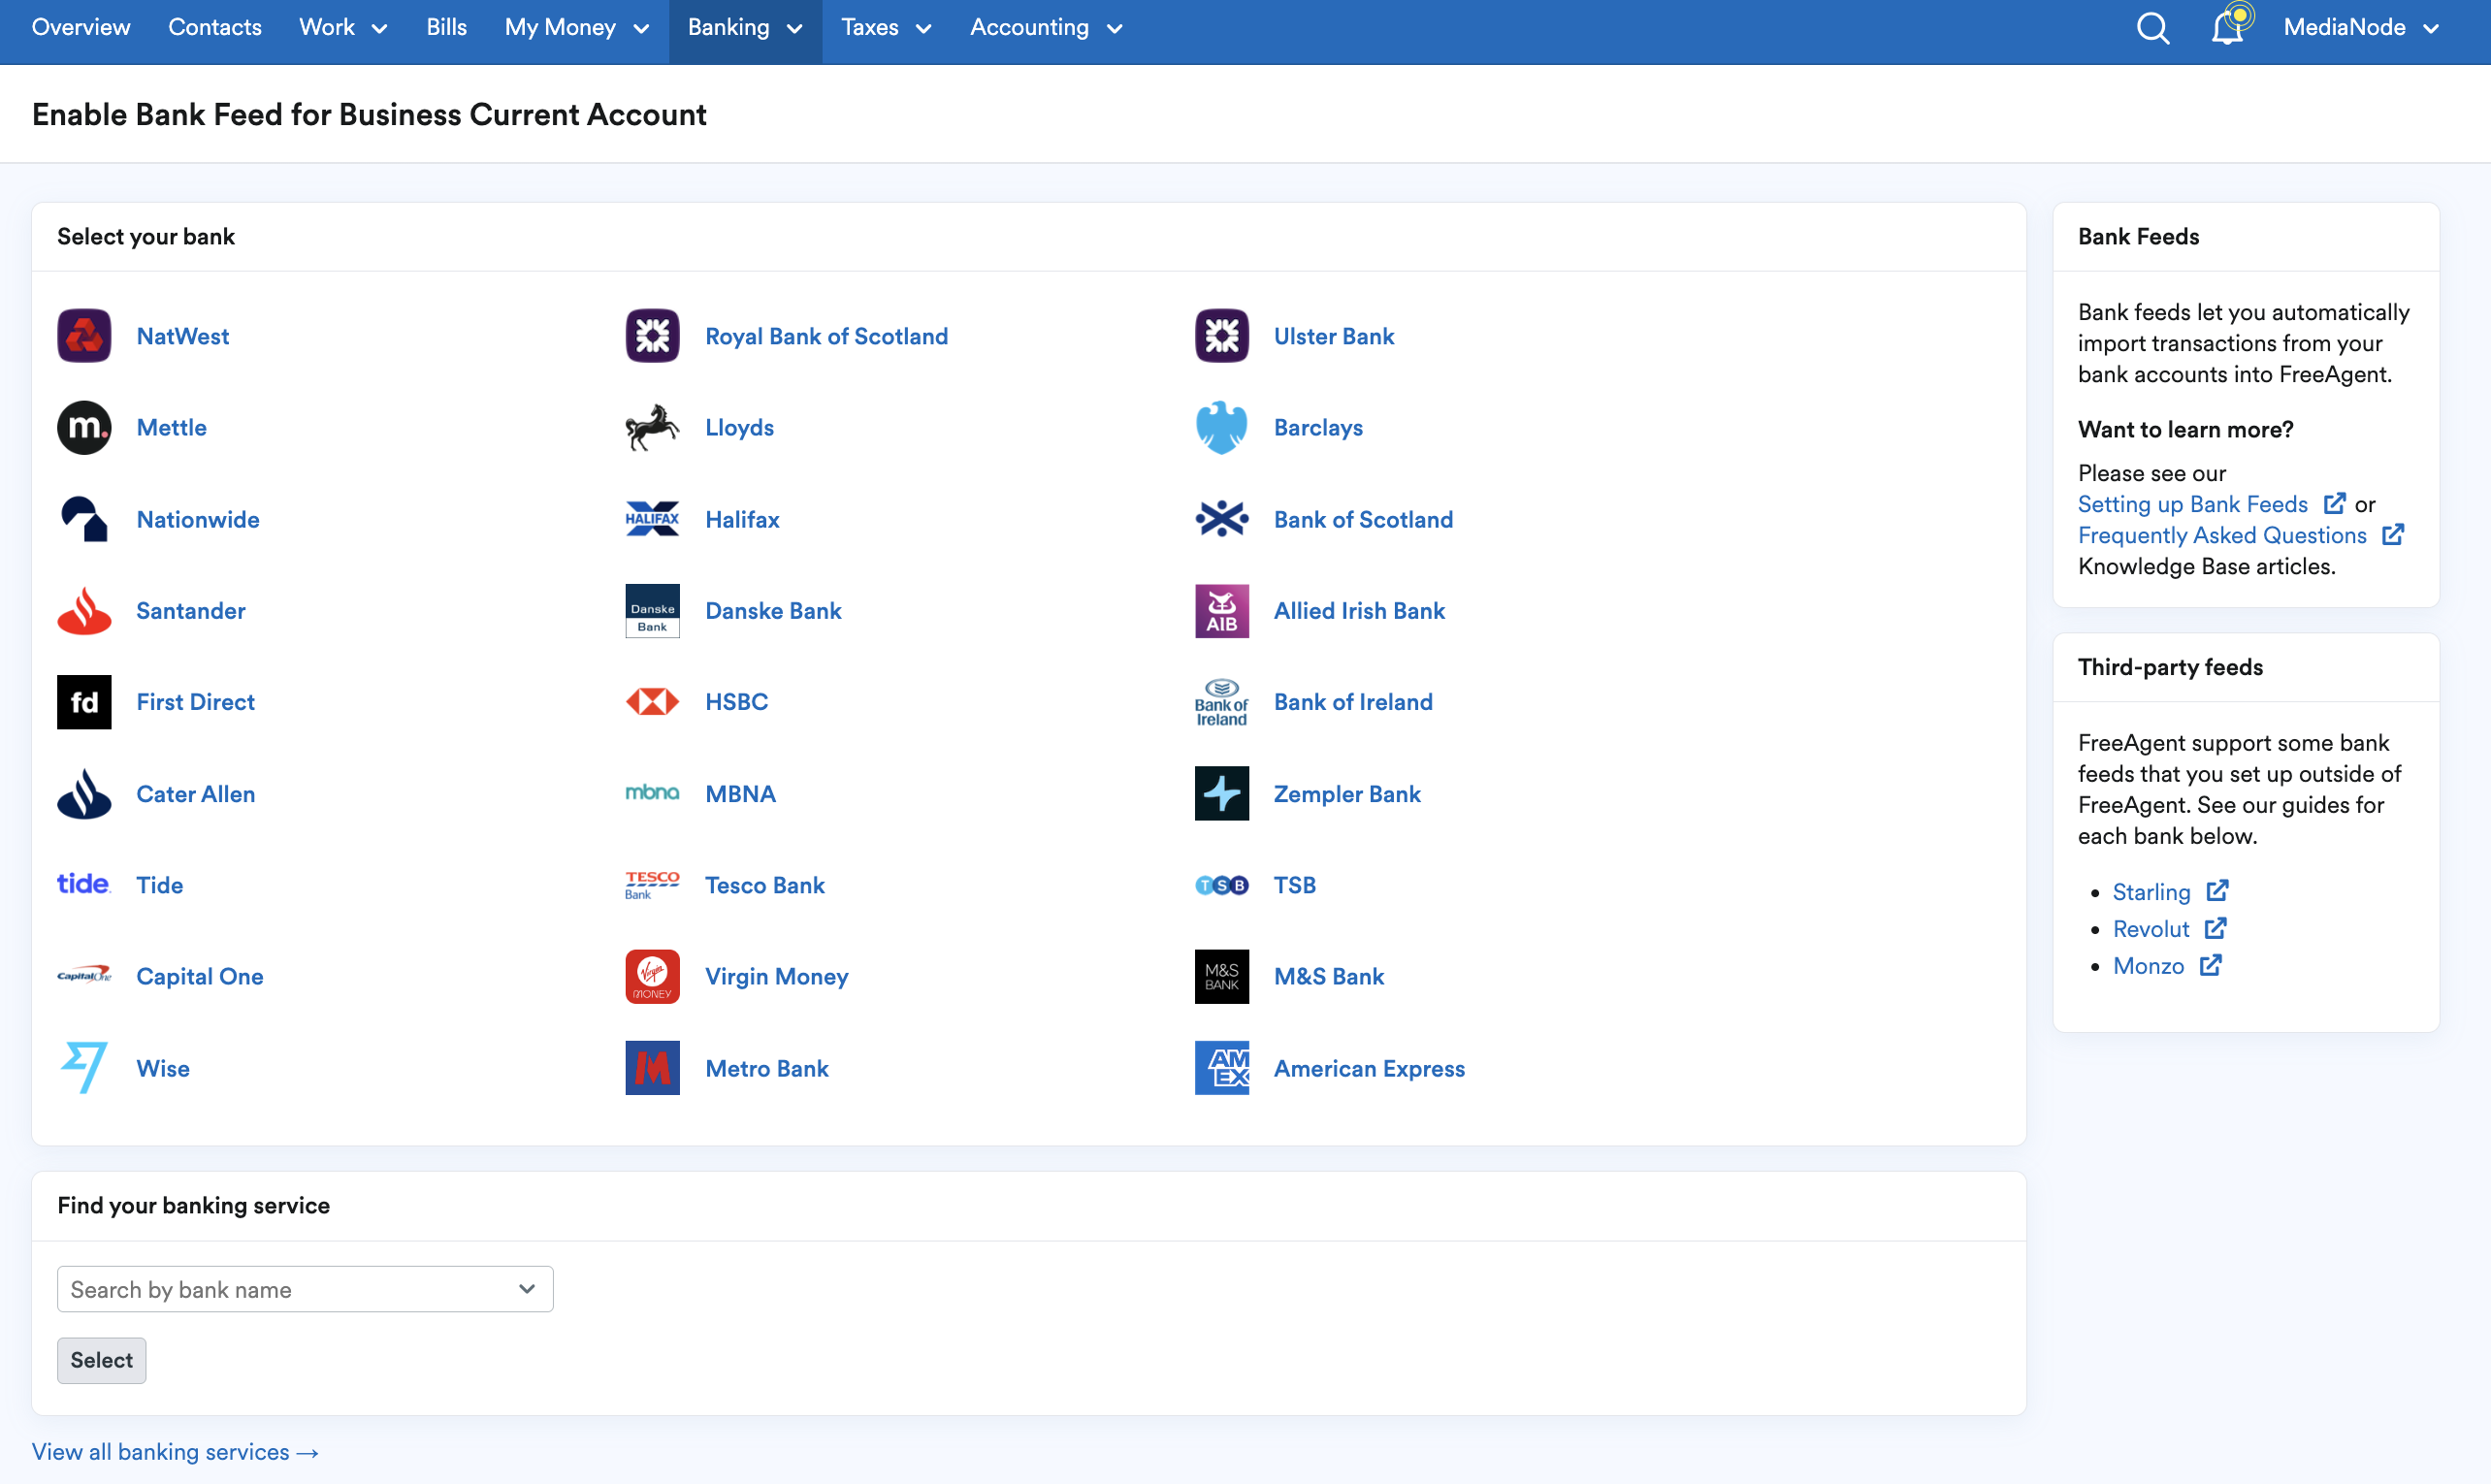Click the Santander flame logo
Viewport: 2491px width, 1484px height.
tap(84, 611)
